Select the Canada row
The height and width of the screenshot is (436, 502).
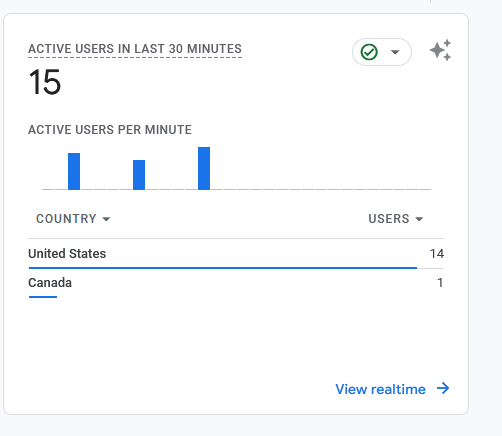pos(236,283)
